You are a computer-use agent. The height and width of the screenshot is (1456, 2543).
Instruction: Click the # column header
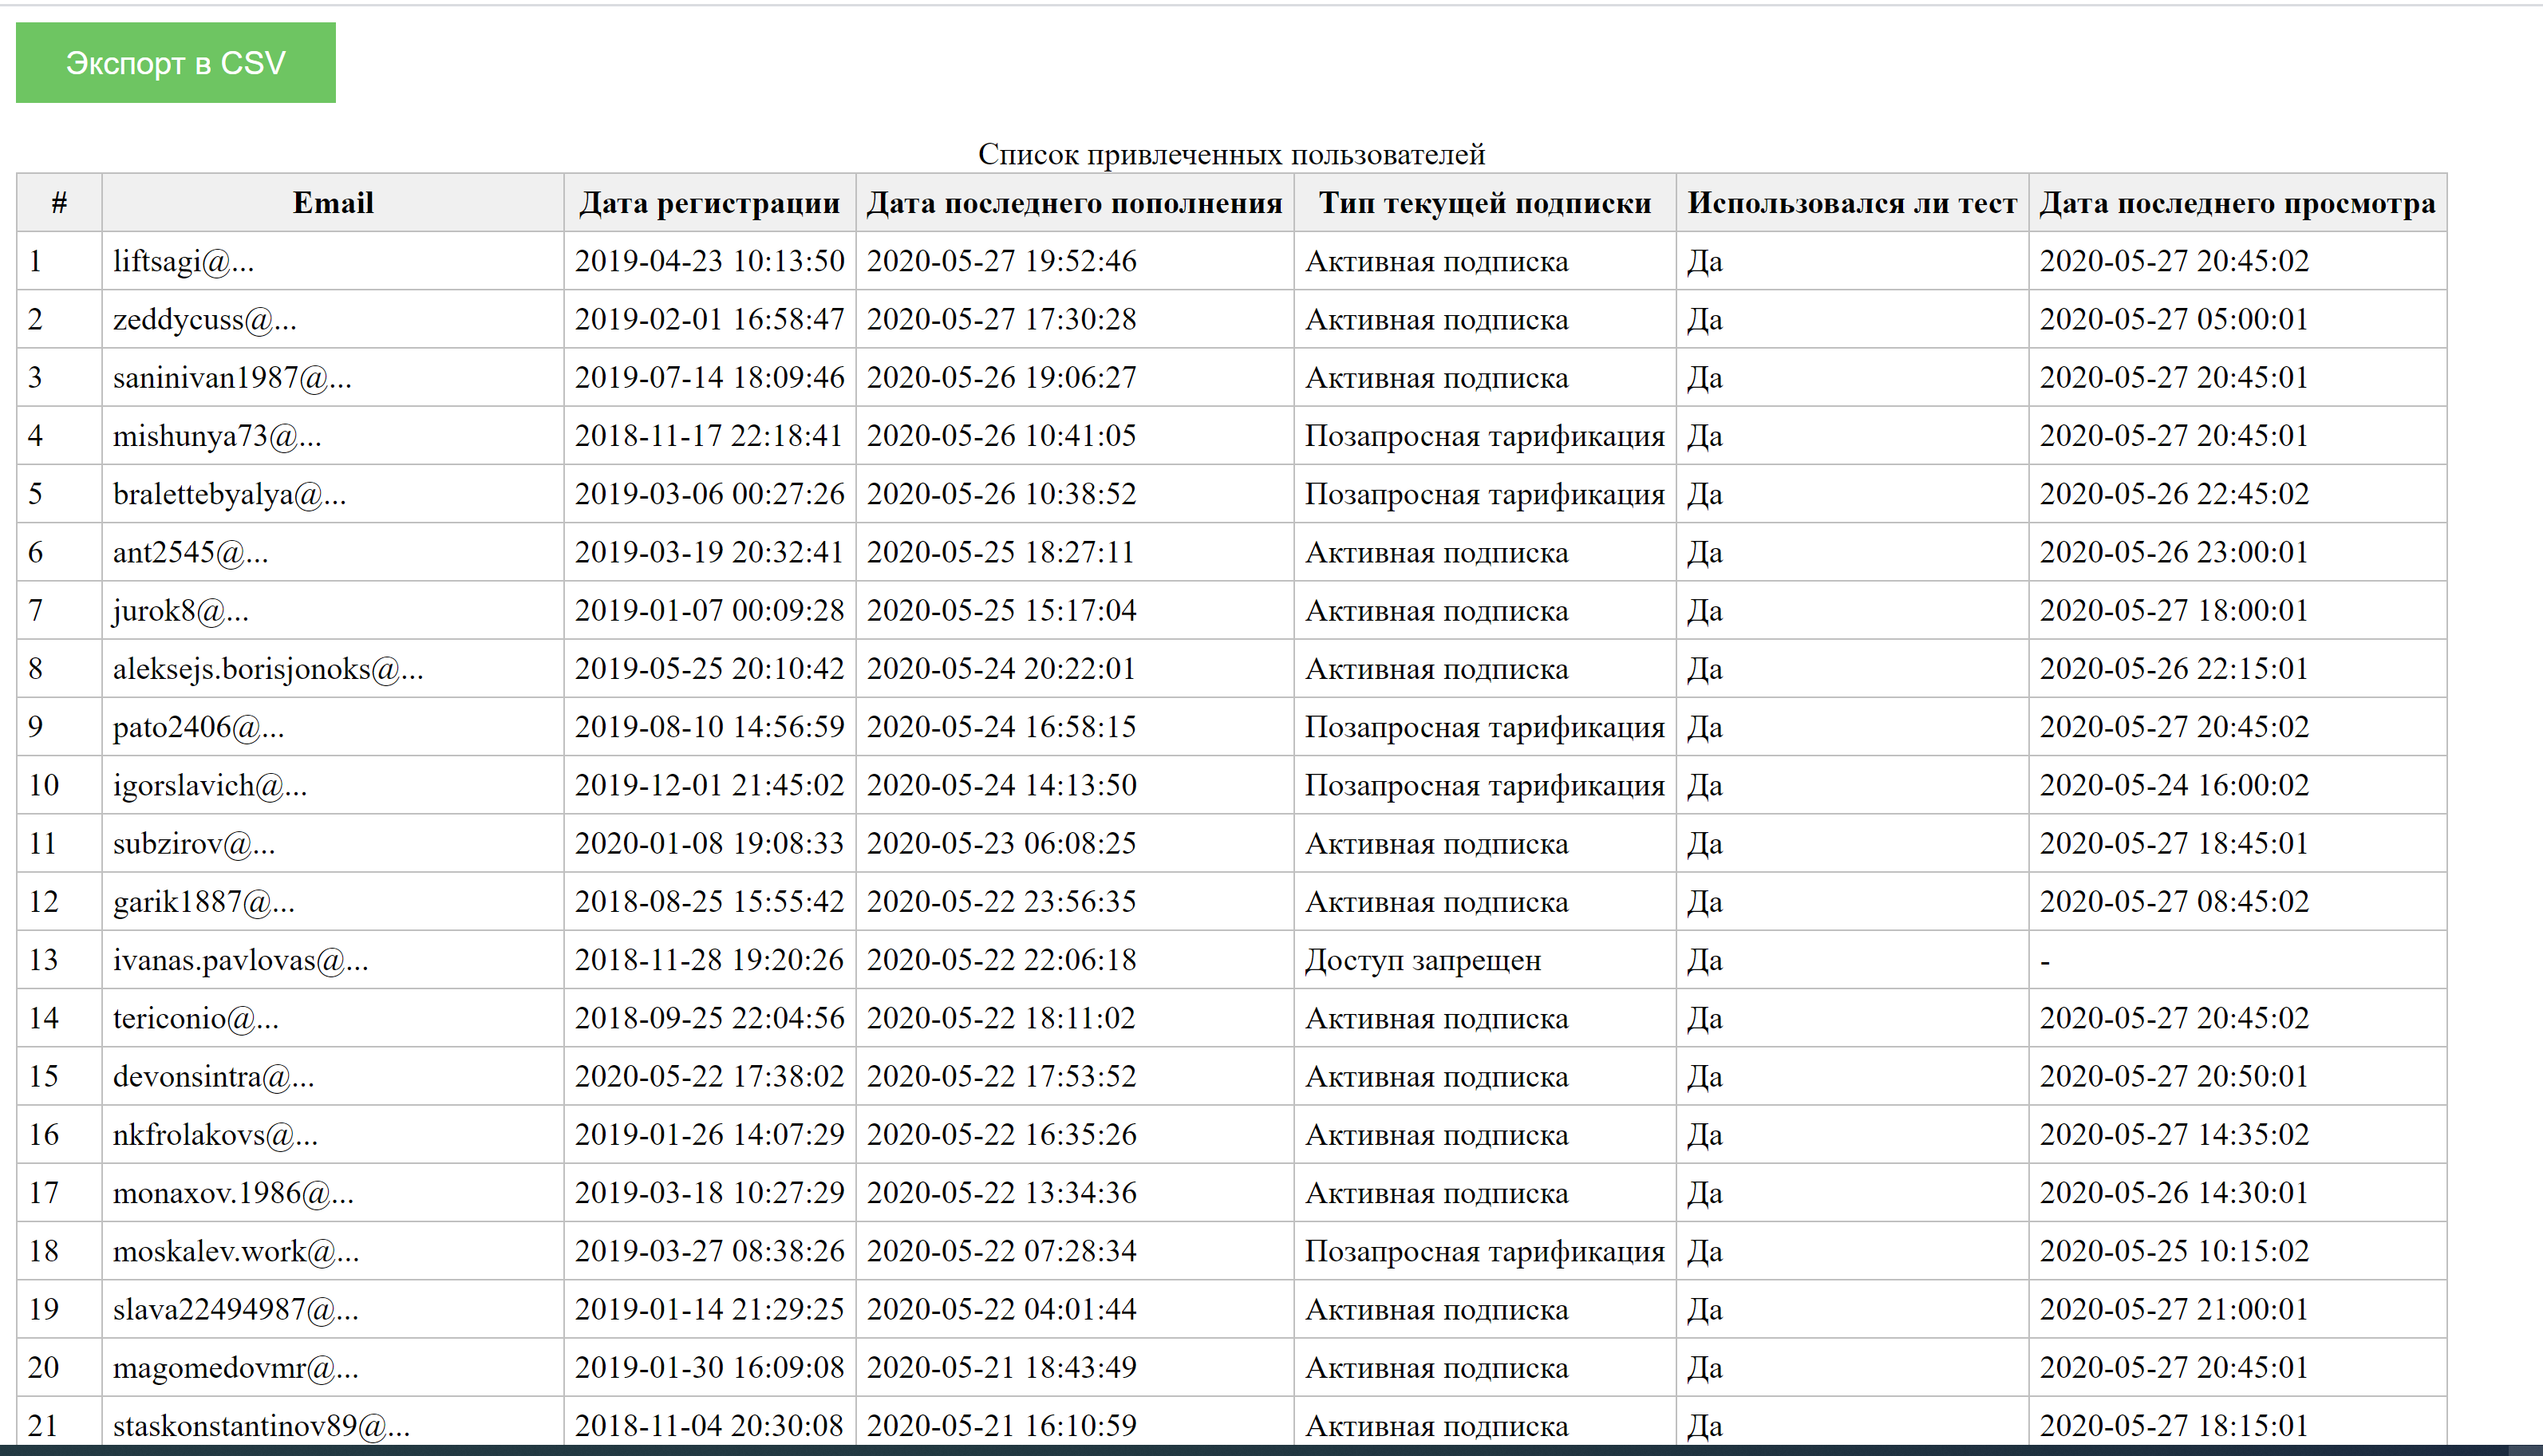pos(59,203)
